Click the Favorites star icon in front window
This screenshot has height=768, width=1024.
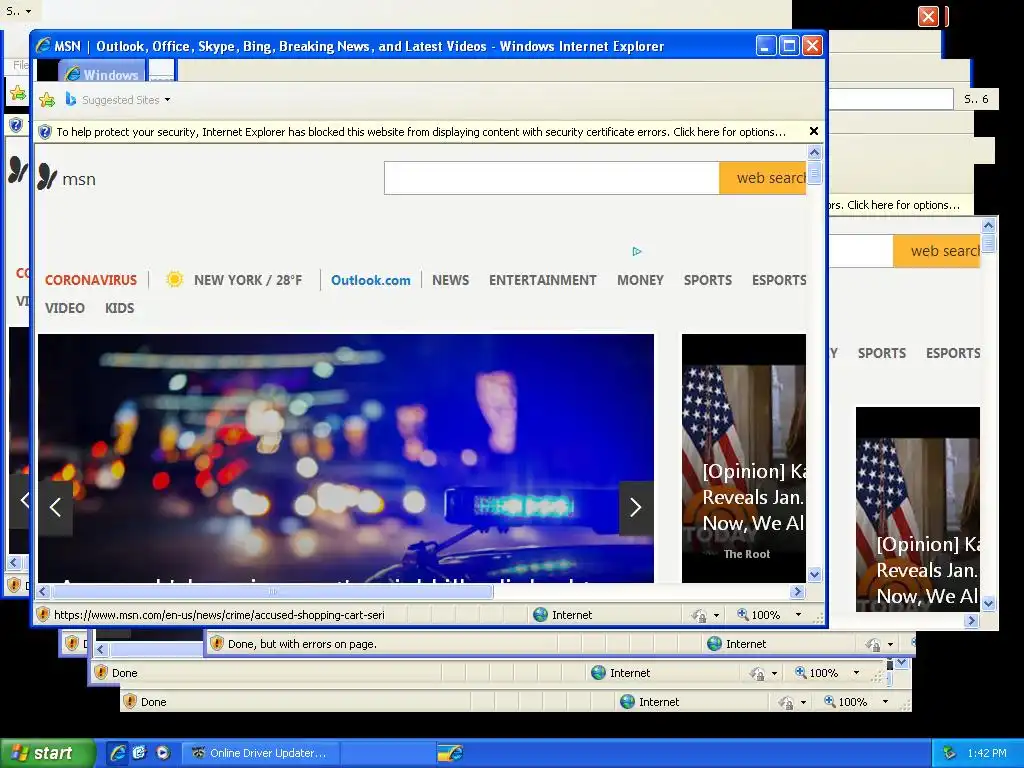click(47, 100)
